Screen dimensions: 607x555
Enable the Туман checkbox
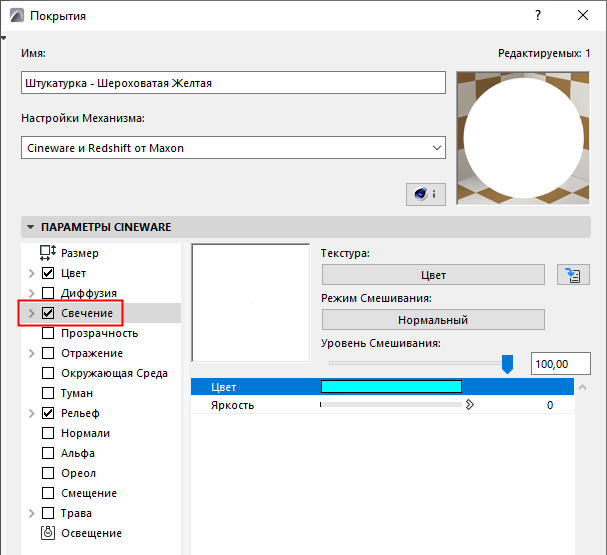pos(48,393)
